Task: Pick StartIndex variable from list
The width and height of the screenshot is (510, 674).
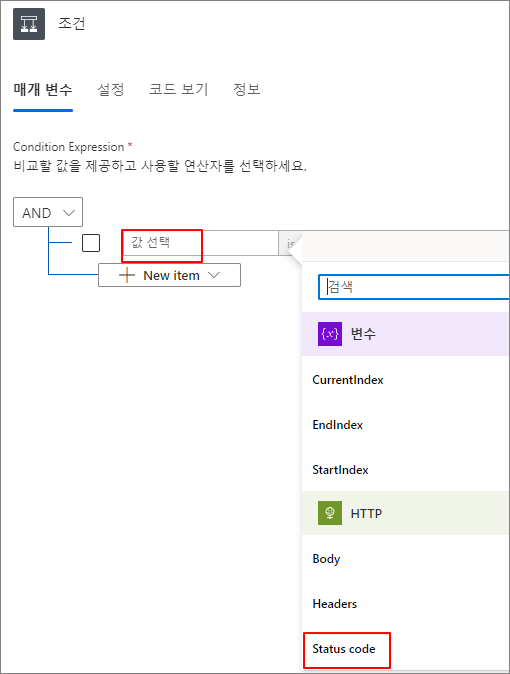Action: pos(340,470)
